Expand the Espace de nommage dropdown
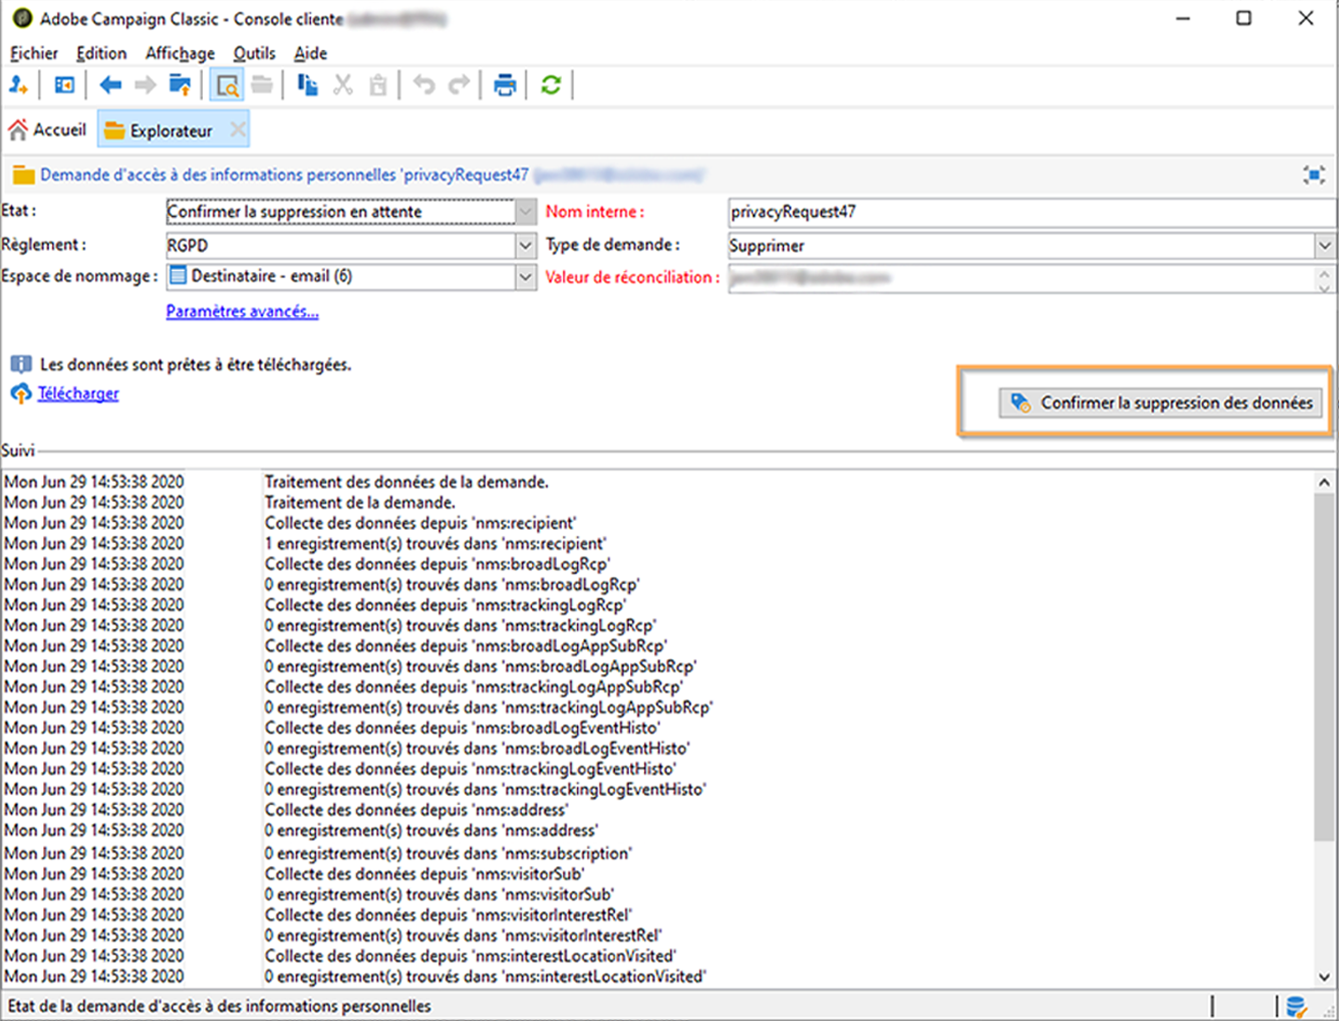This screenshot has width=1339, height=1021. (x=526, y=277)
